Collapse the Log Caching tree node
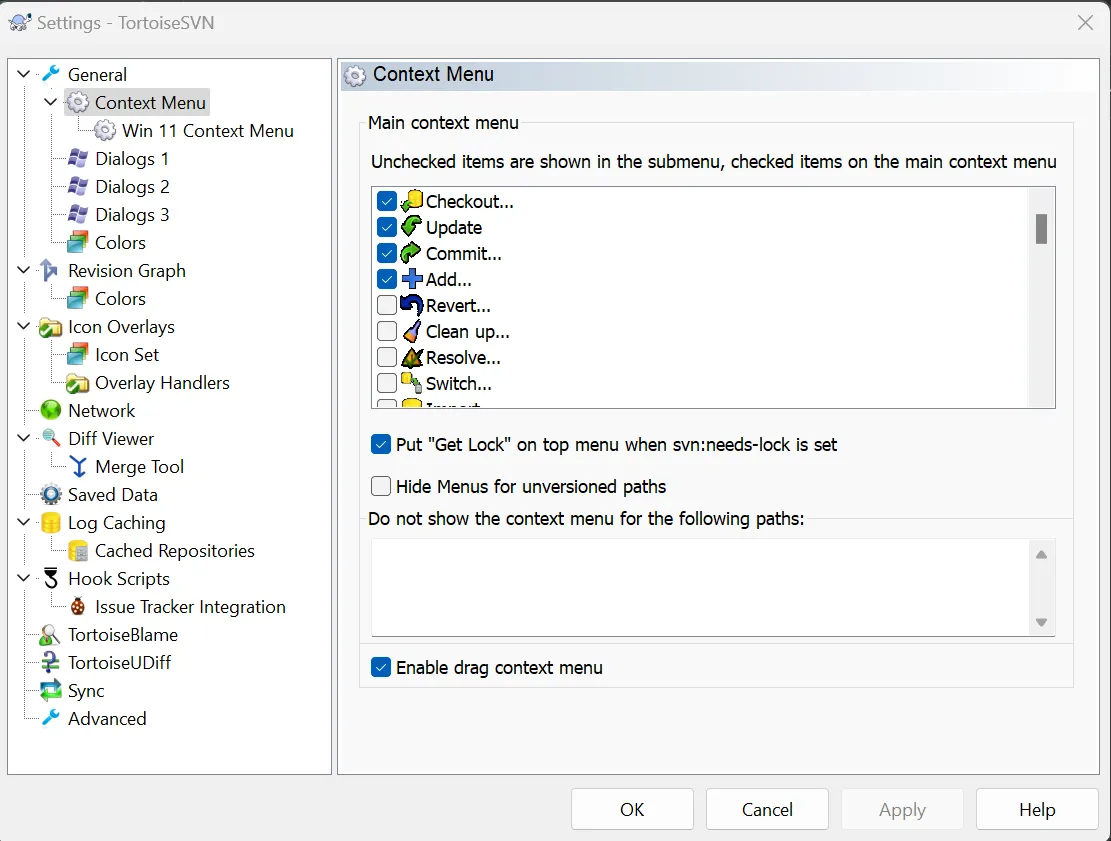Image resolution: width=1111 pixels, height=841 pixels. 23,522
